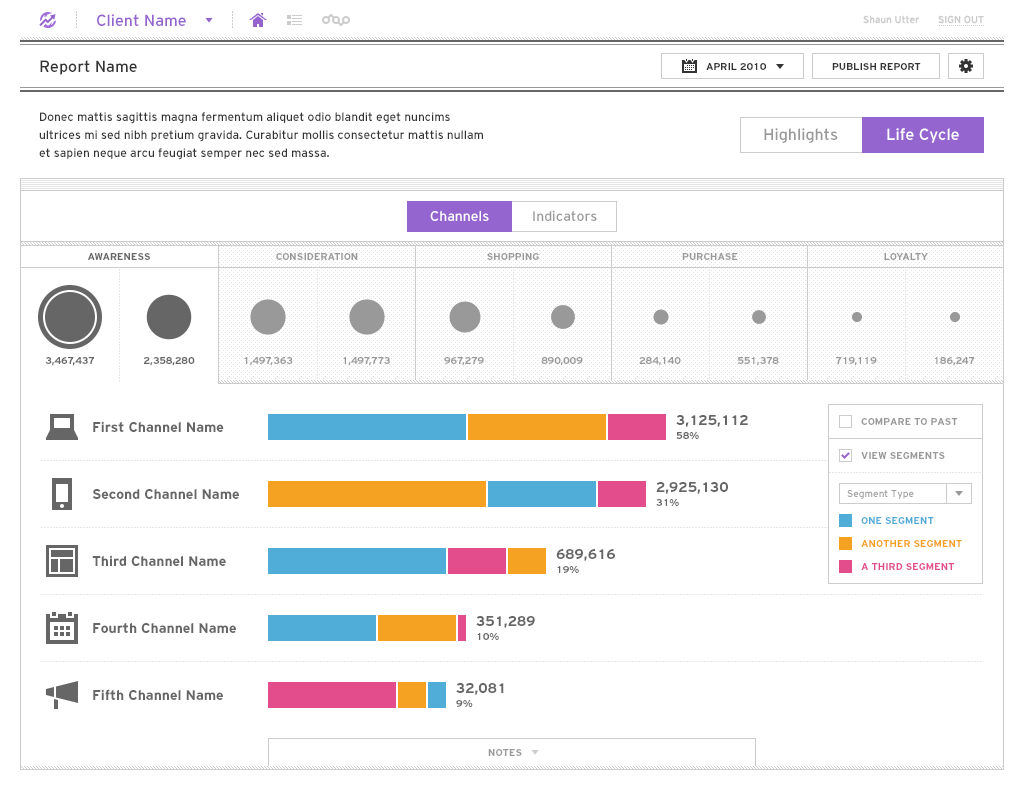Open the Segment Type dropdown
The image size is (1024, 790).
[904, 493]
